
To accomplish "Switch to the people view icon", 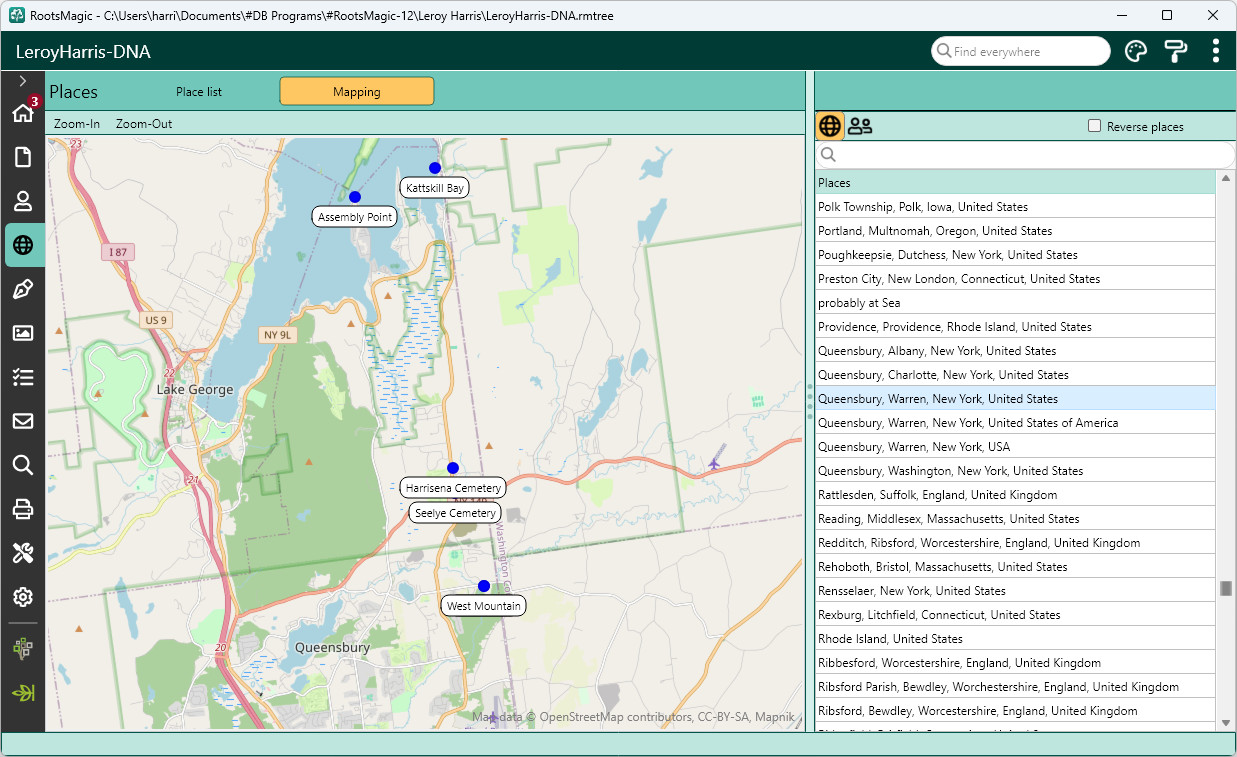I will (x=860, y=126).
